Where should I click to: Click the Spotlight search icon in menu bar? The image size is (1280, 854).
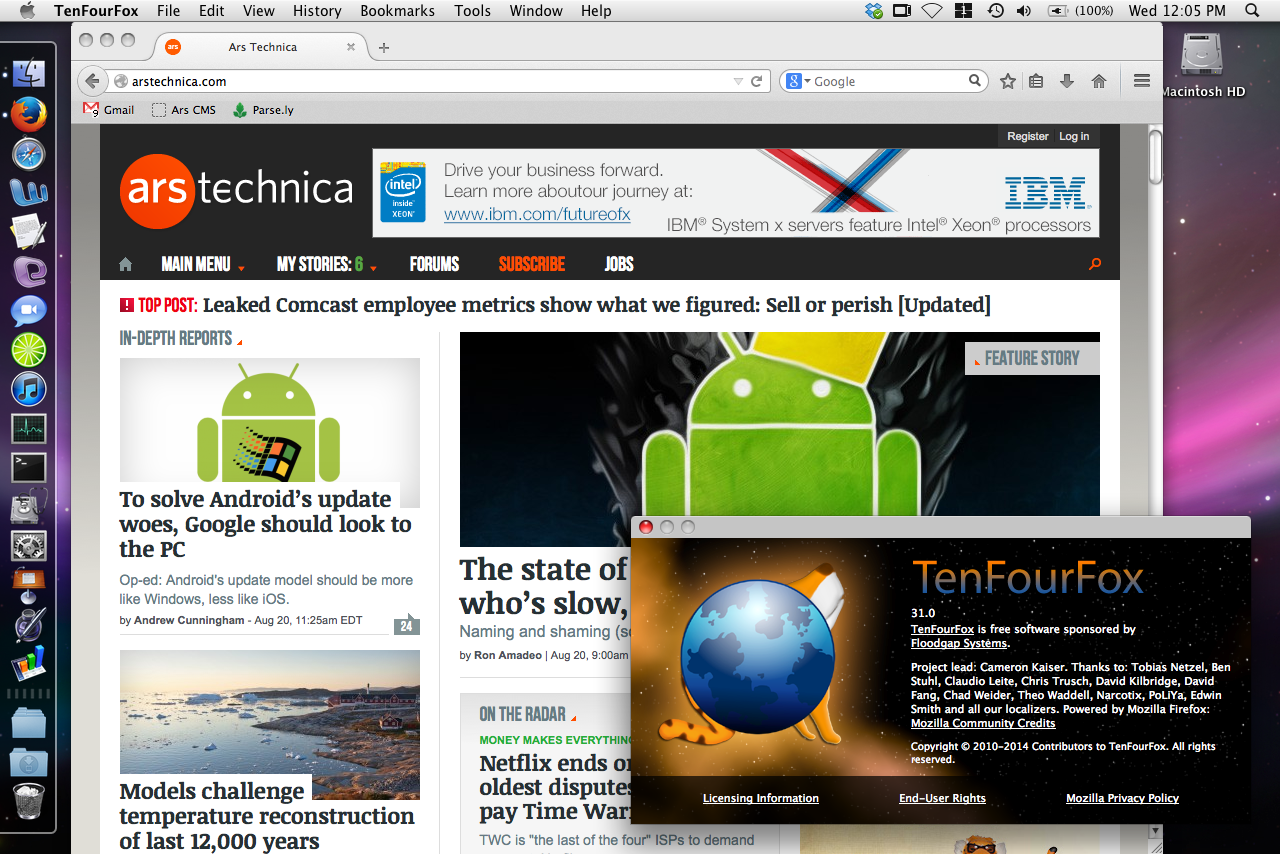pyautogui.click(x=1252, y=10)
